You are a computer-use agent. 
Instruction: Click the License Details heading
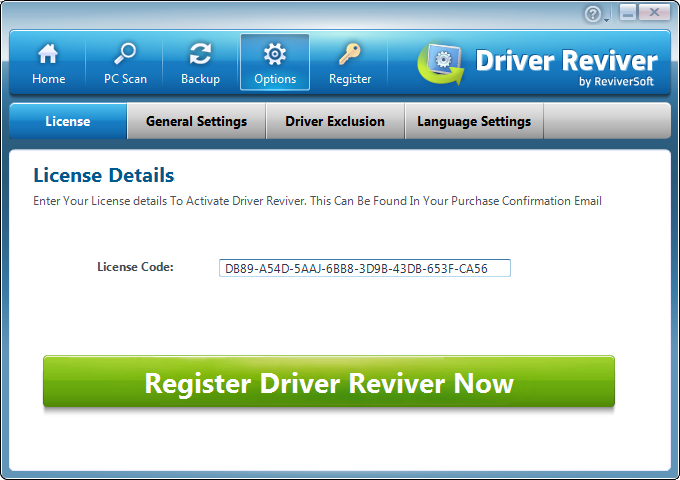pyautogui.click(x=104, y=176)
